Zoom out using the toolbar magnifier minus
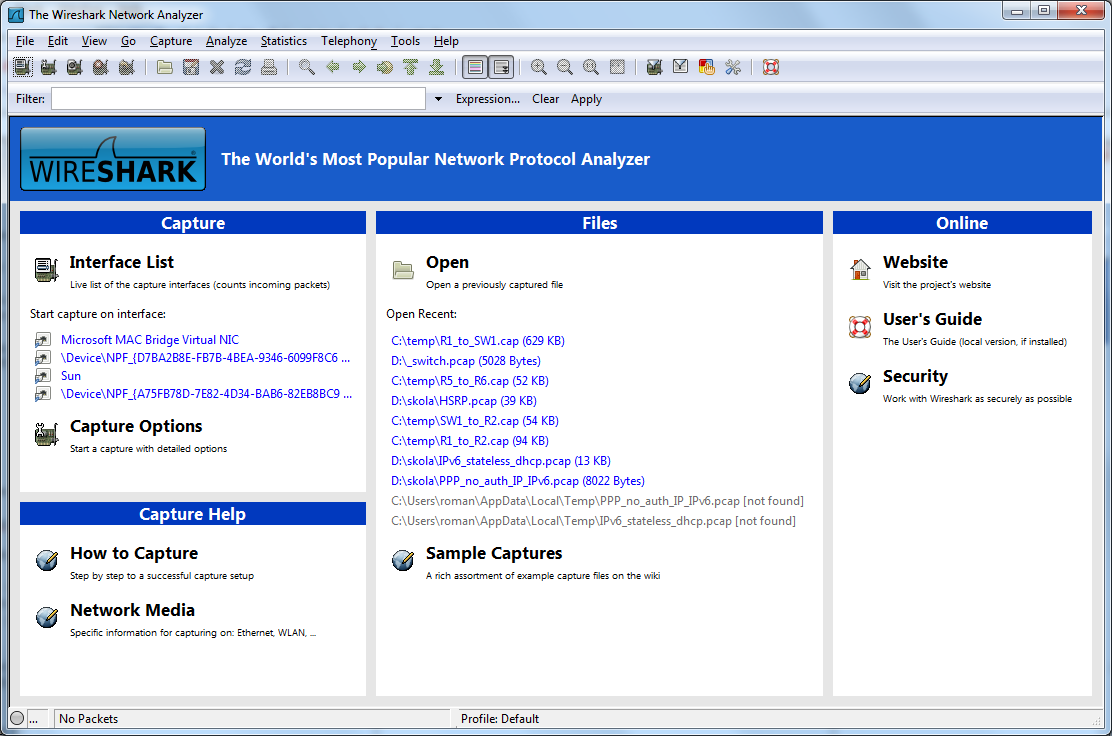This screenshot has width=1112, height=736. coord(565,67)
